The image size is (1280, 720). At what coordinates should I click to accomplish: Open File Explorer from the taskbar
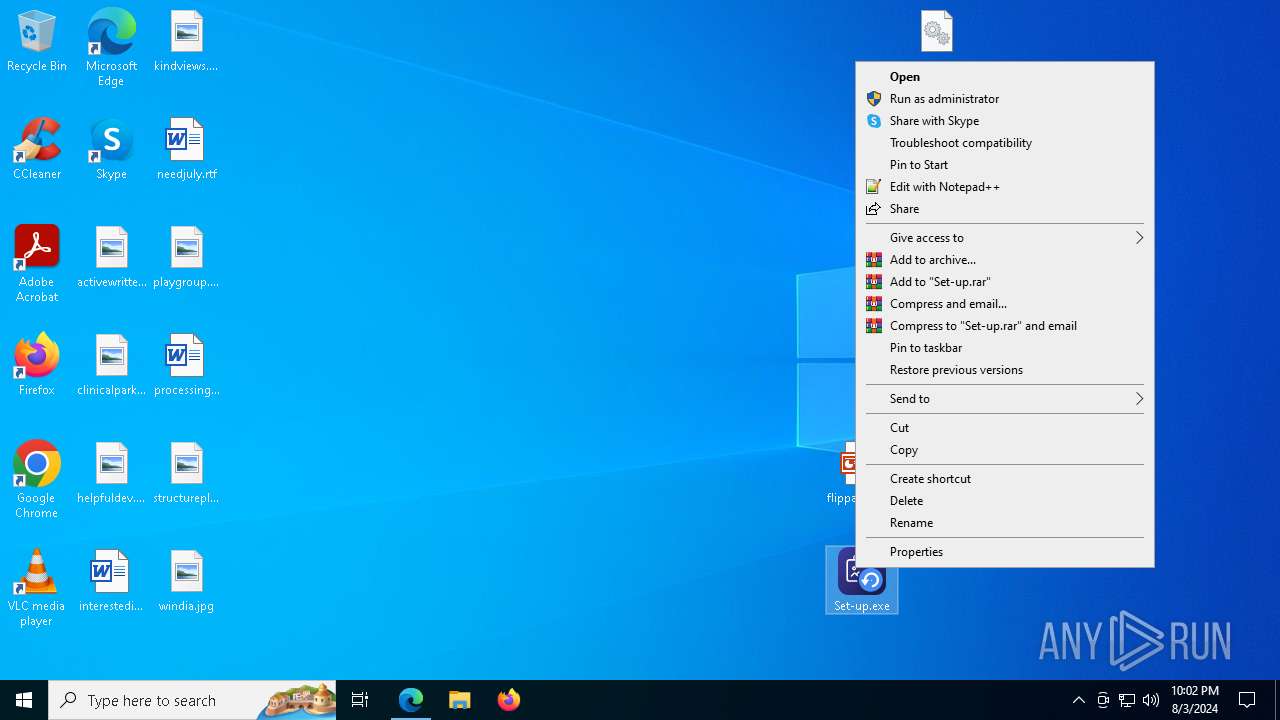pyautogui.click(x=459, y=700)
